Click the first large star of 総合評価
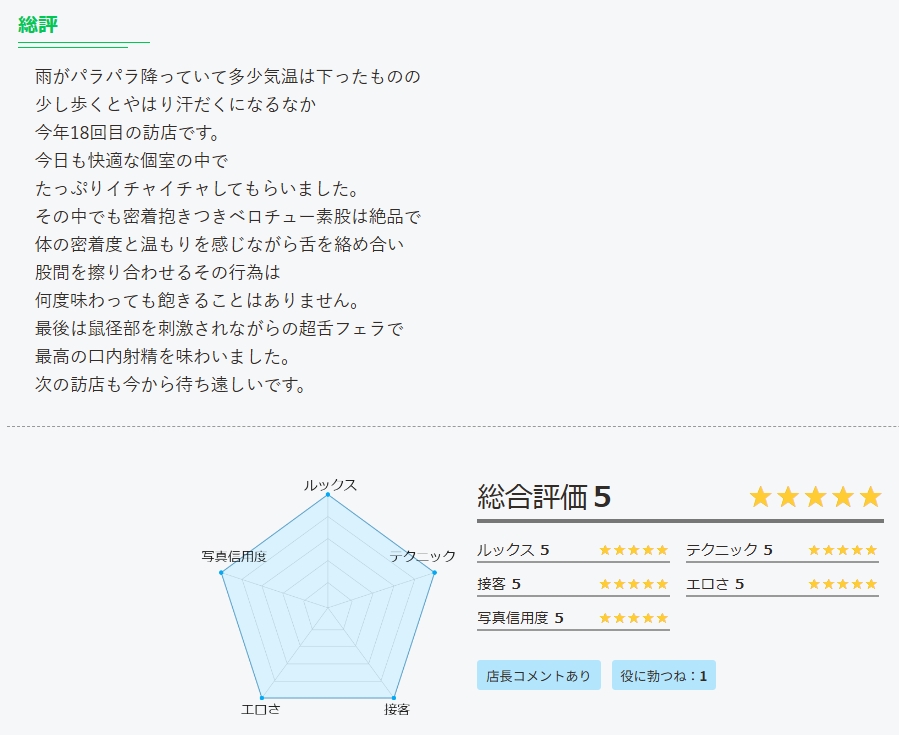Screen dimensions: 899x735 pos(760,496)
